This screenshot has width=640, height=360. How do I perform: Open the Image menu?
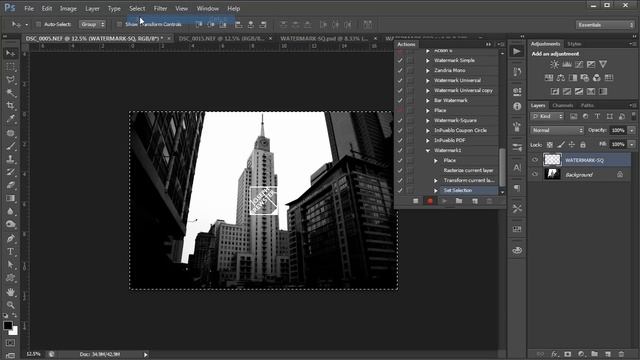click(68, 8)
